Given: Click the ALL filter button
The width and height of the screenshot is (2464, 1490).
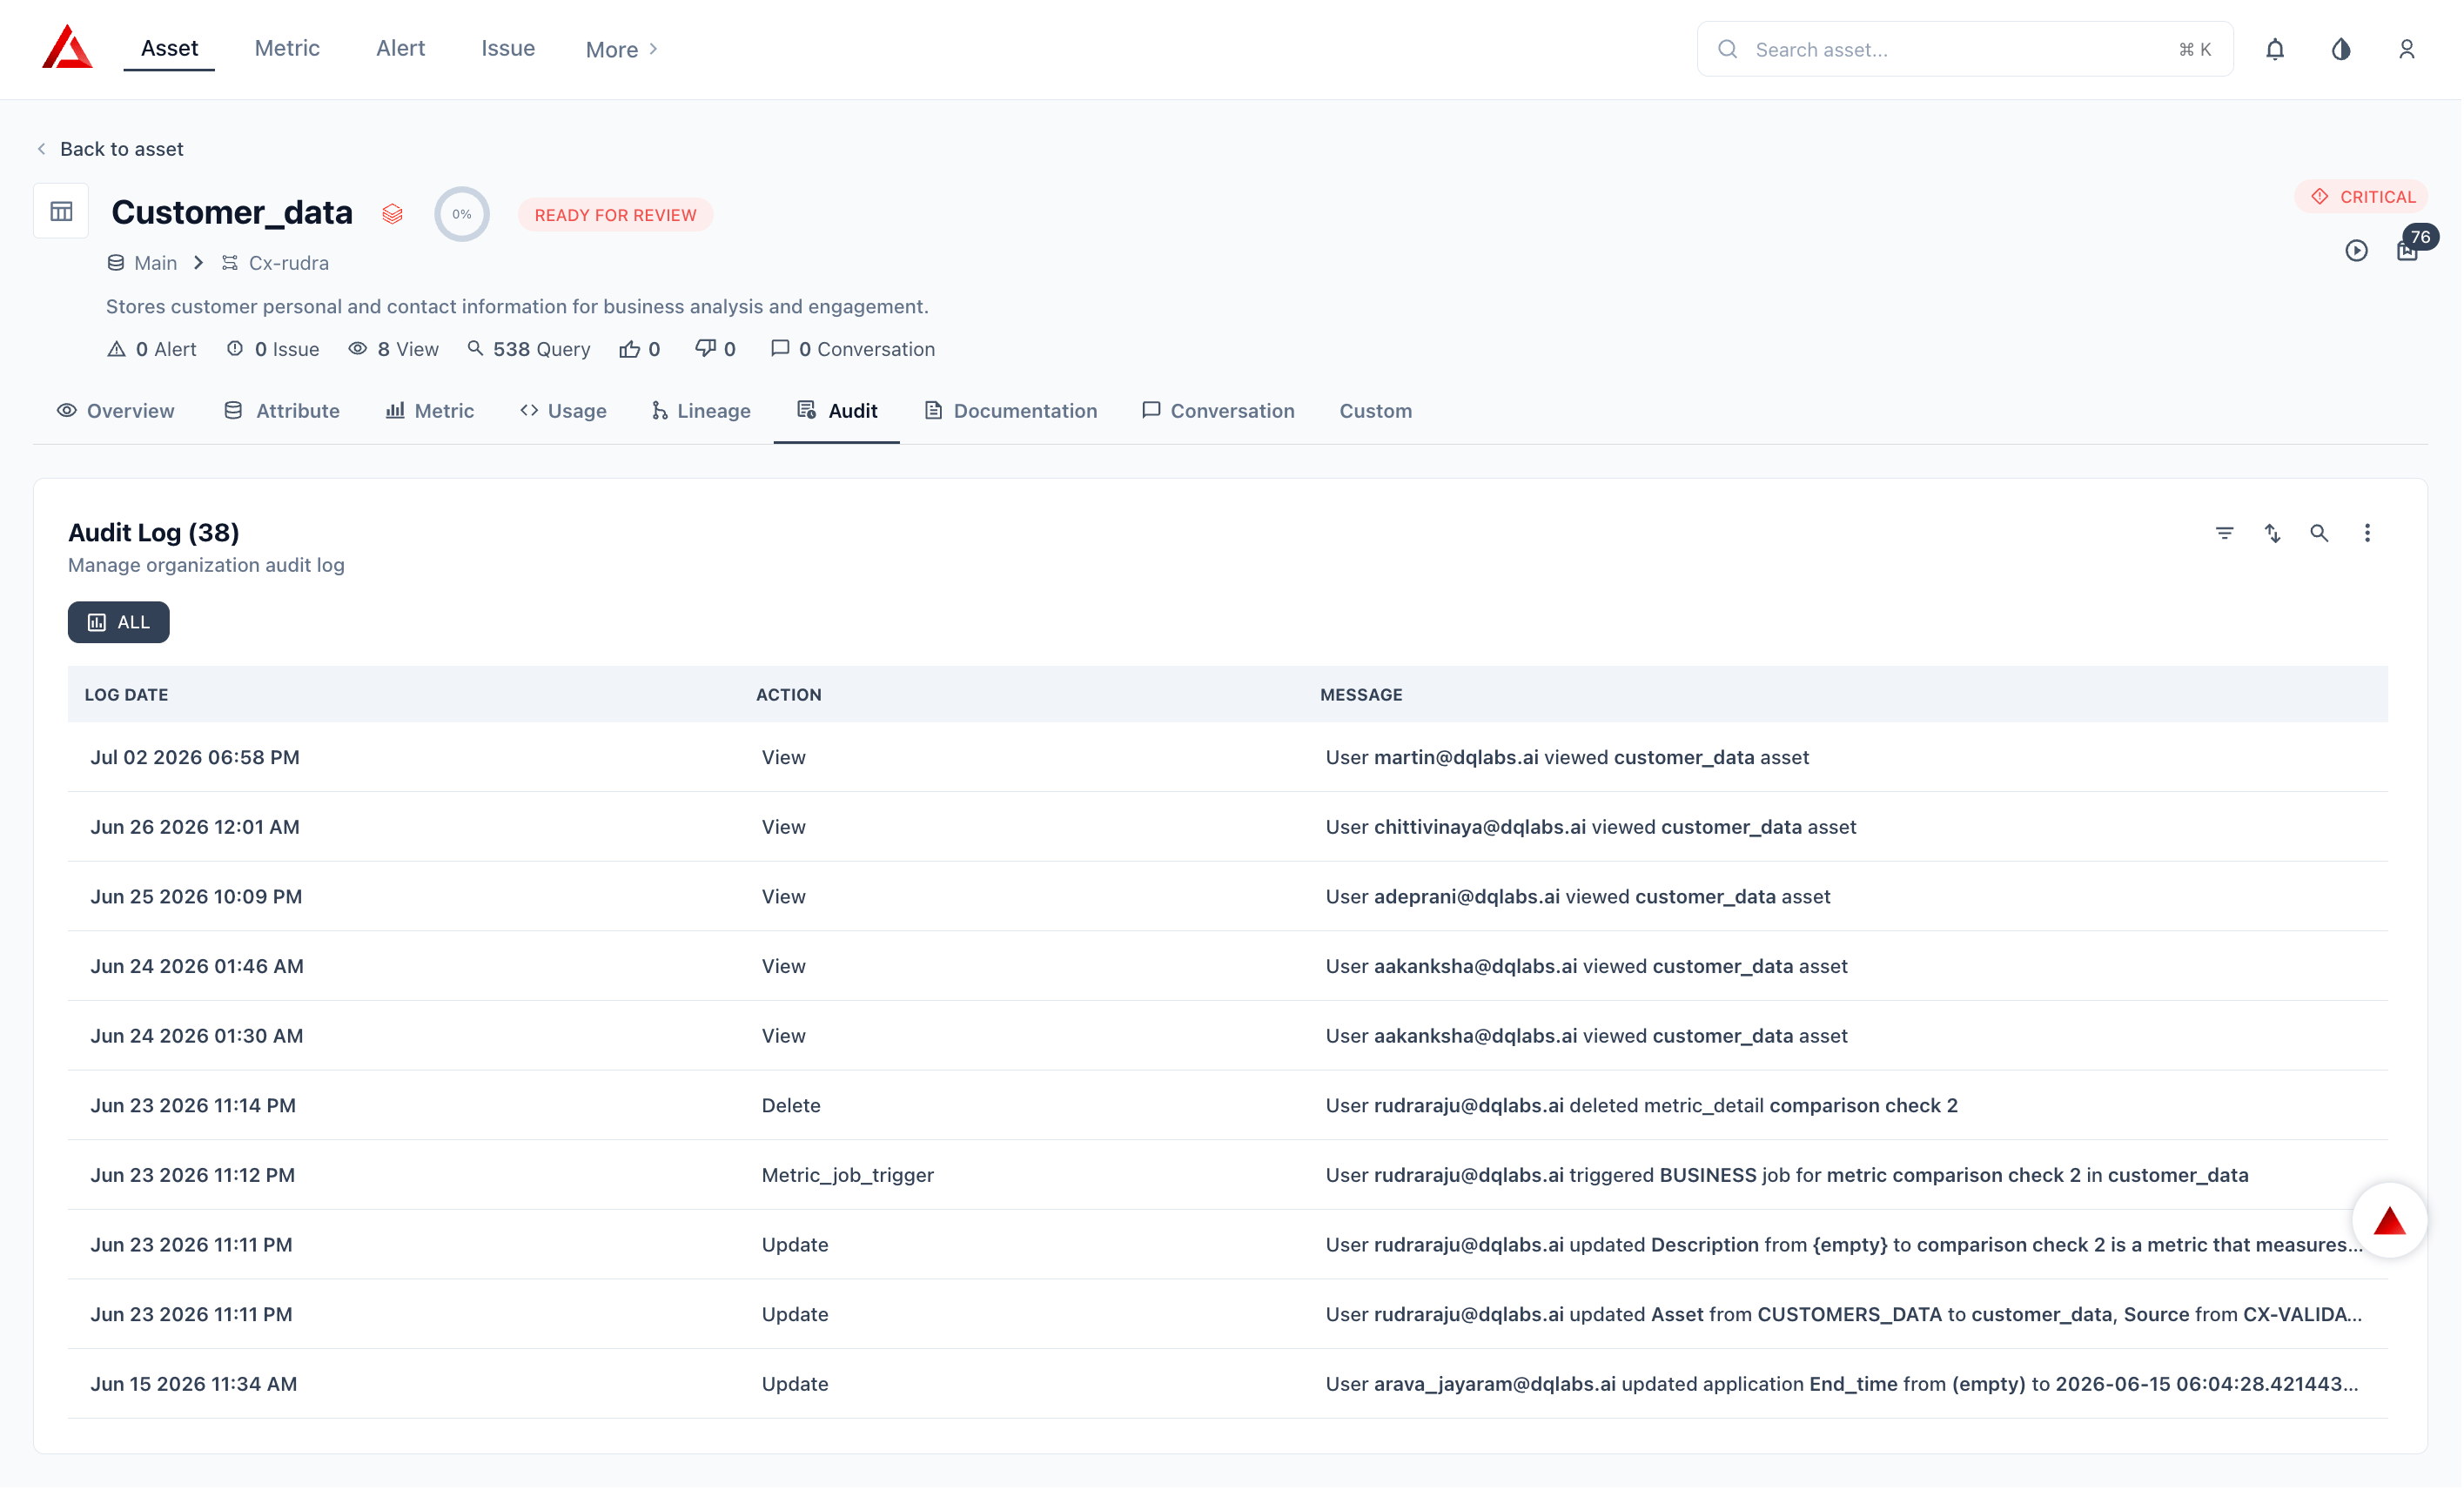Looking at the screenshot, I should click(x=119, y=623).
